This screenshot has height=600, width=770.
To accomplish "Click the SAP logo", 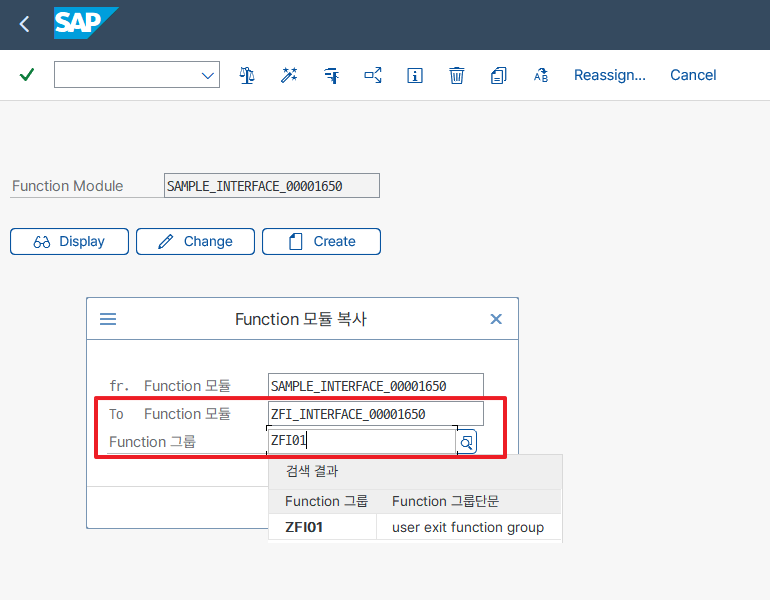I will tap(85, 23).
